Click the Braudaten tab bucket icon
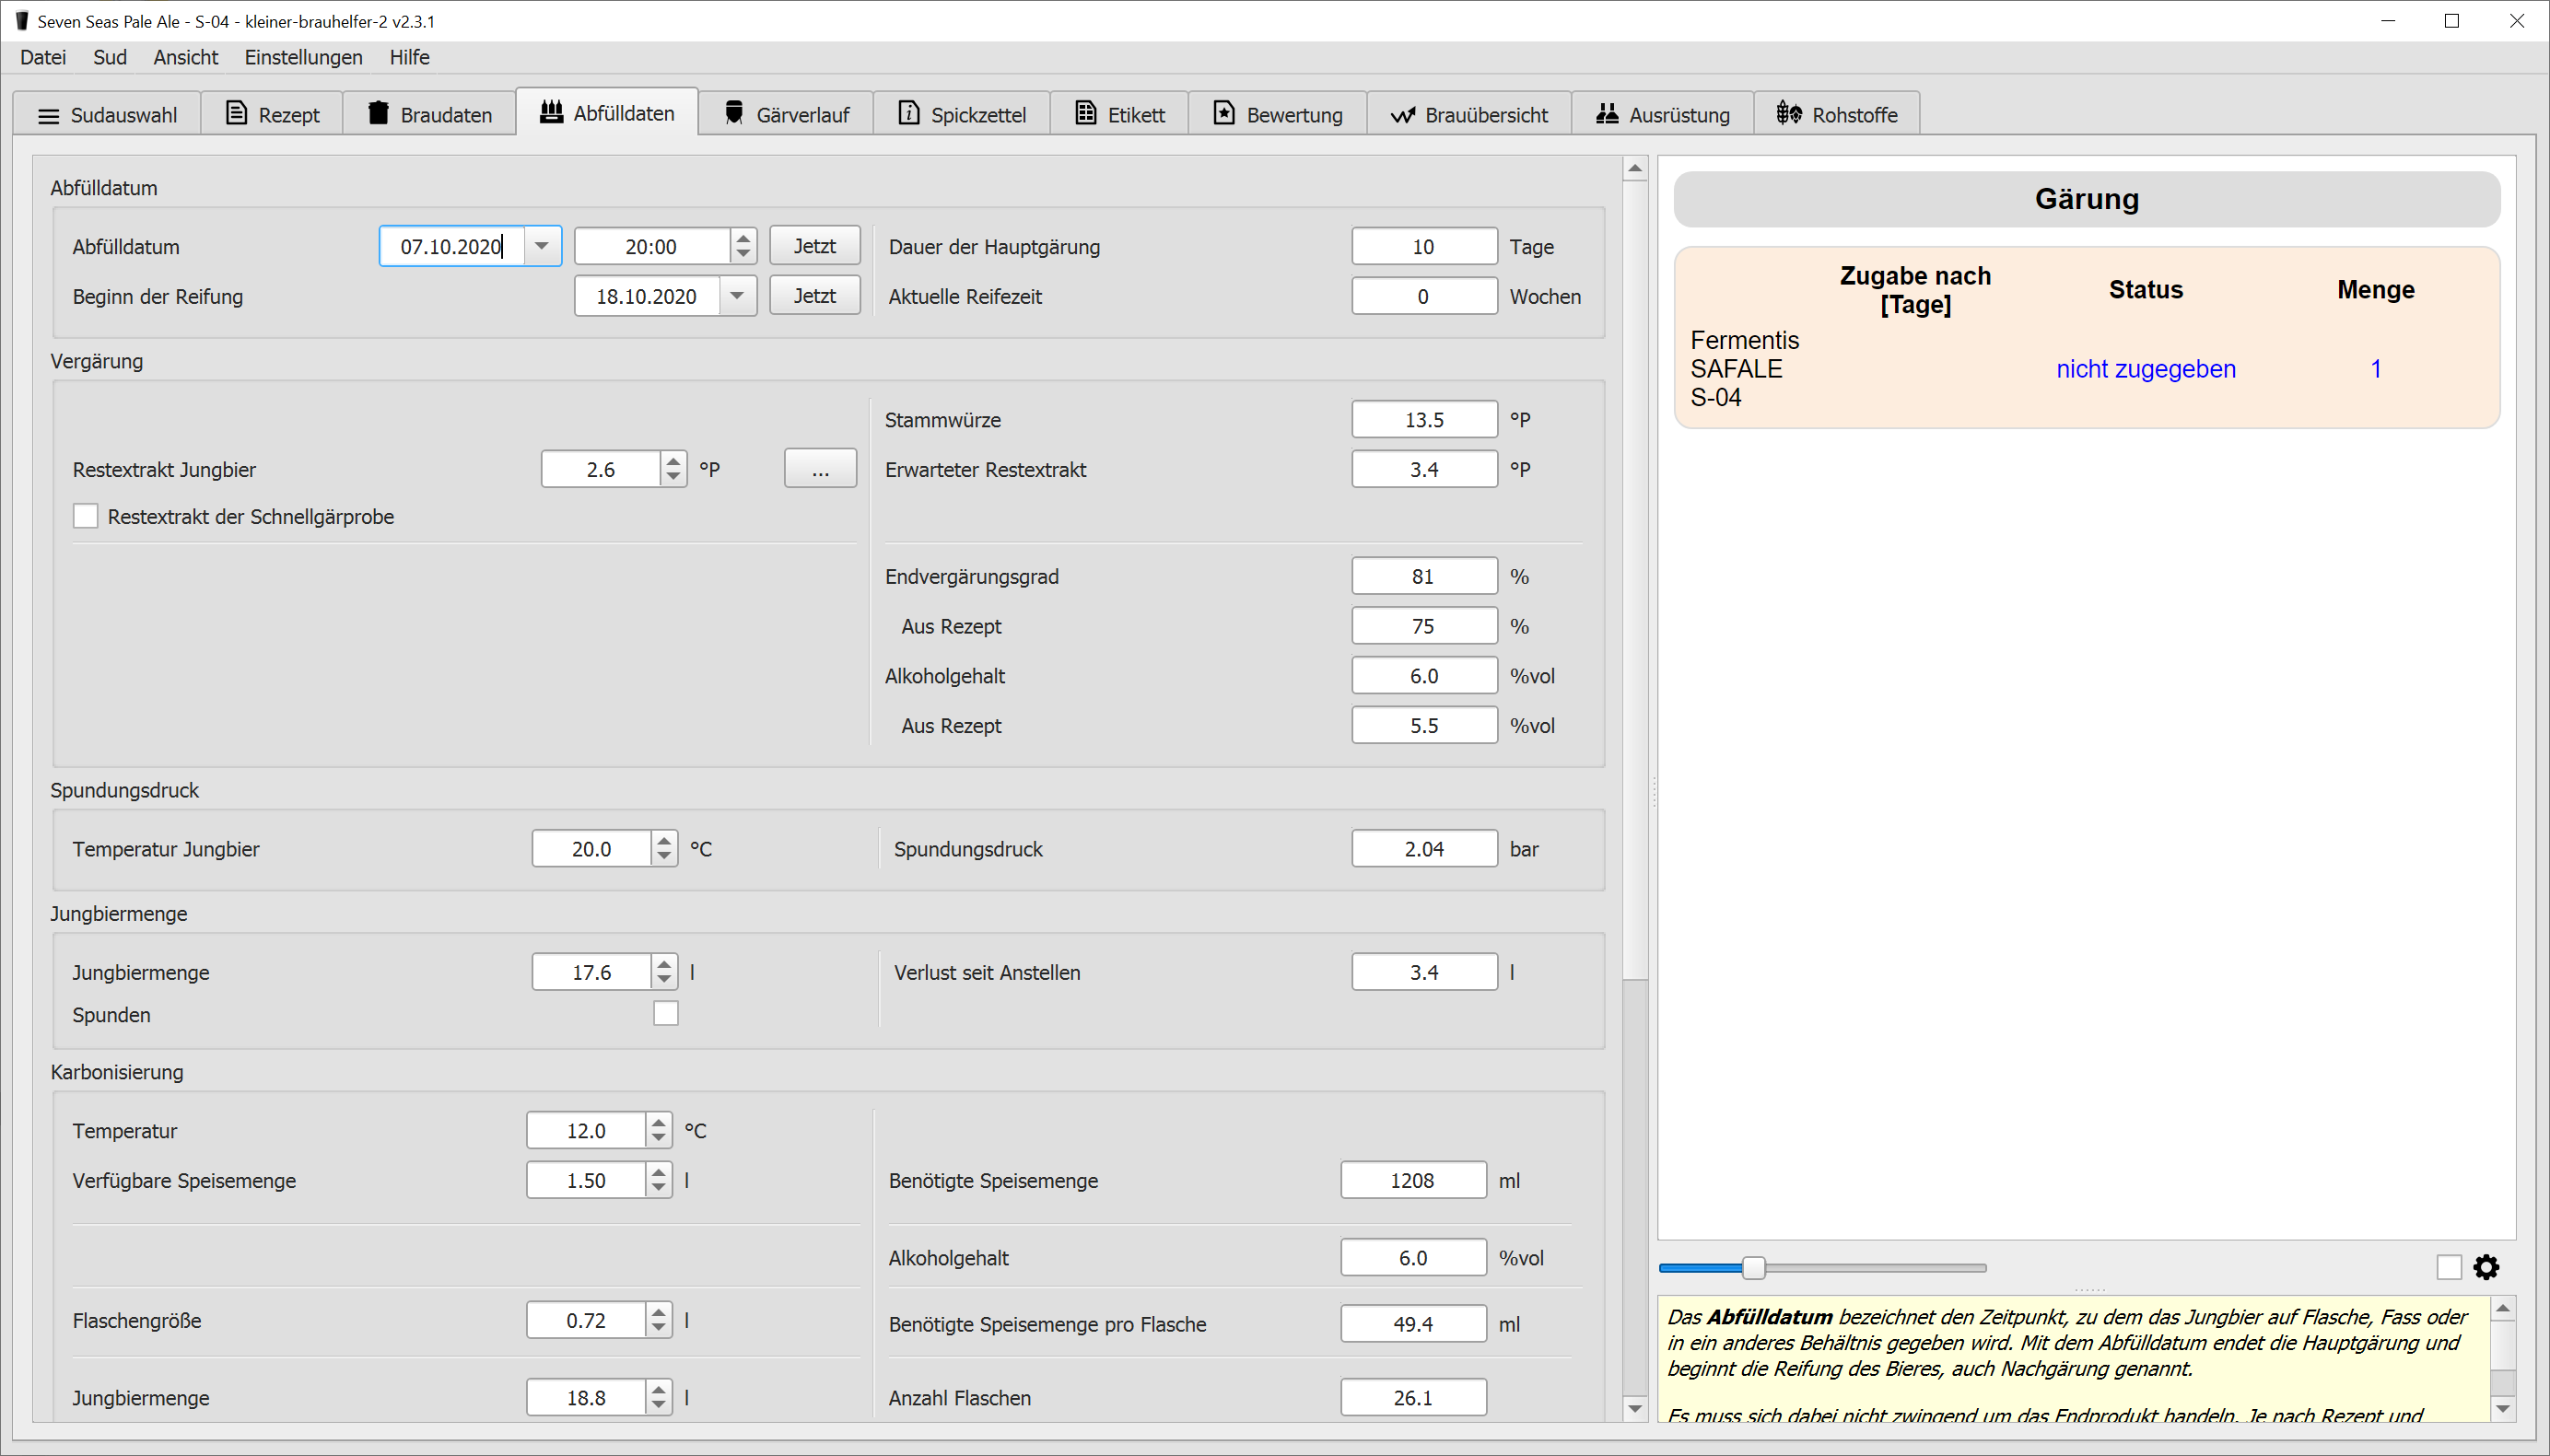2550x1456 pixels. click(378, 114)
